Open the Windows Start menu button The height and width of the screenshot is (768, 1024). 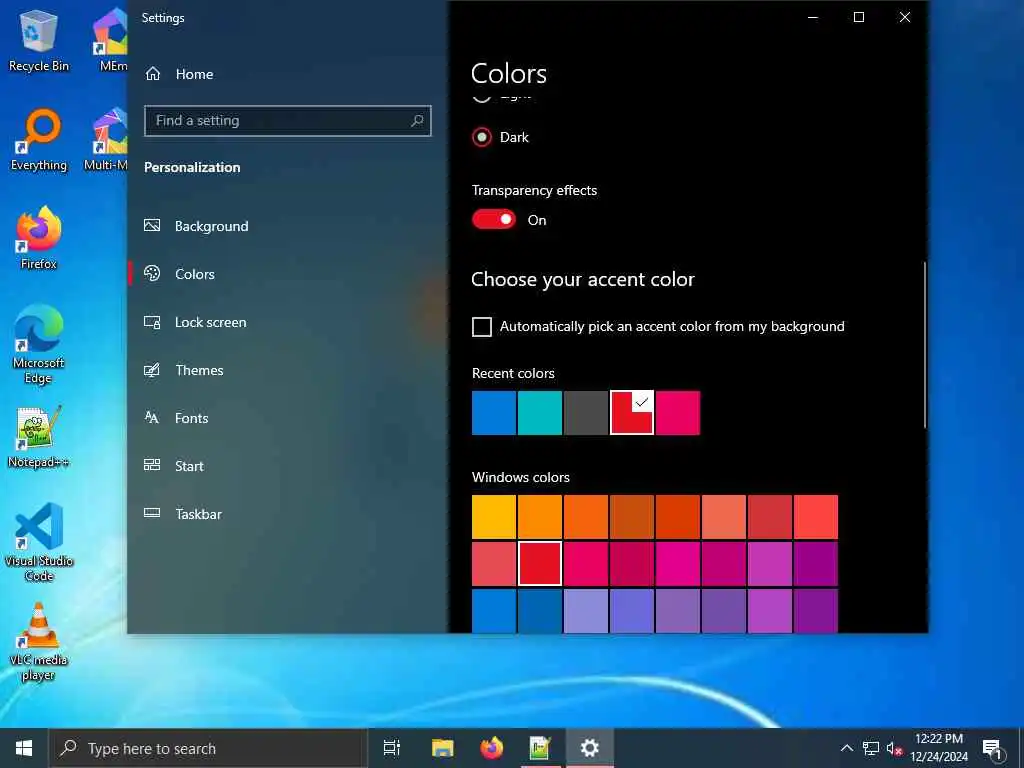pos(24,748)
